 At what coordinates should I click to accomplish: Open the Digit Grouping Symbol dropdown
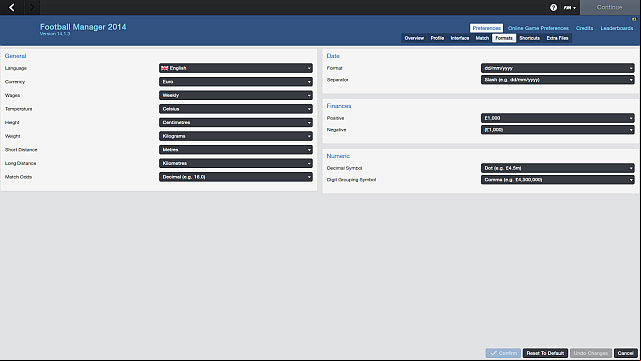click(x=558, y=179)
